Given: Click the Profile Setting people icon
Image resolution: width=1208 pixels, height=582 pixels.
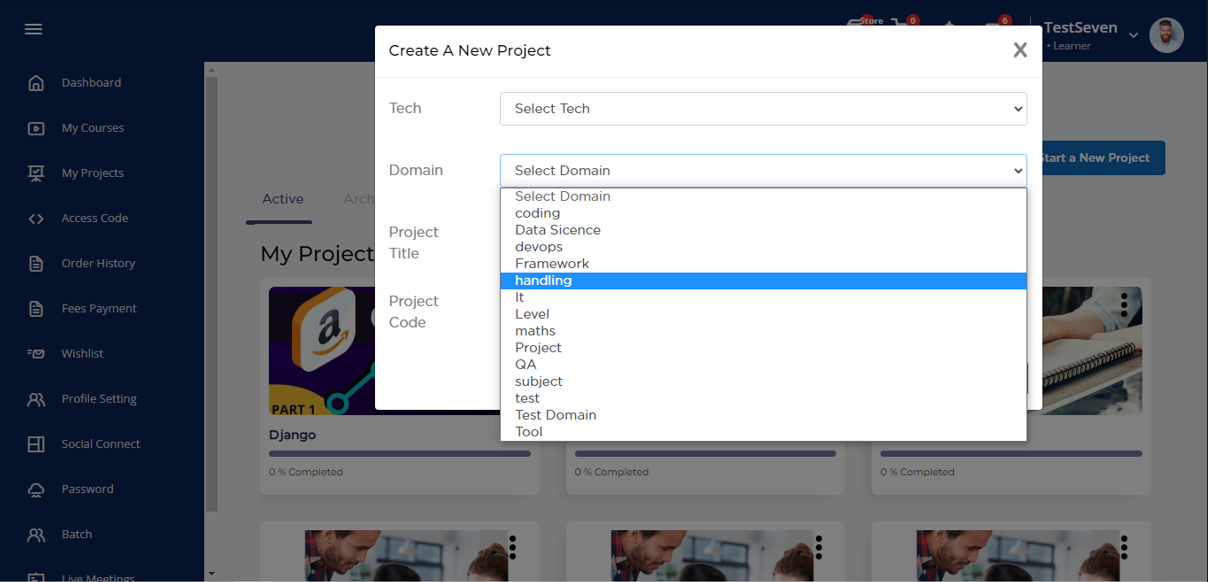Looking at the screenshot, I should (x=36, y=399).
